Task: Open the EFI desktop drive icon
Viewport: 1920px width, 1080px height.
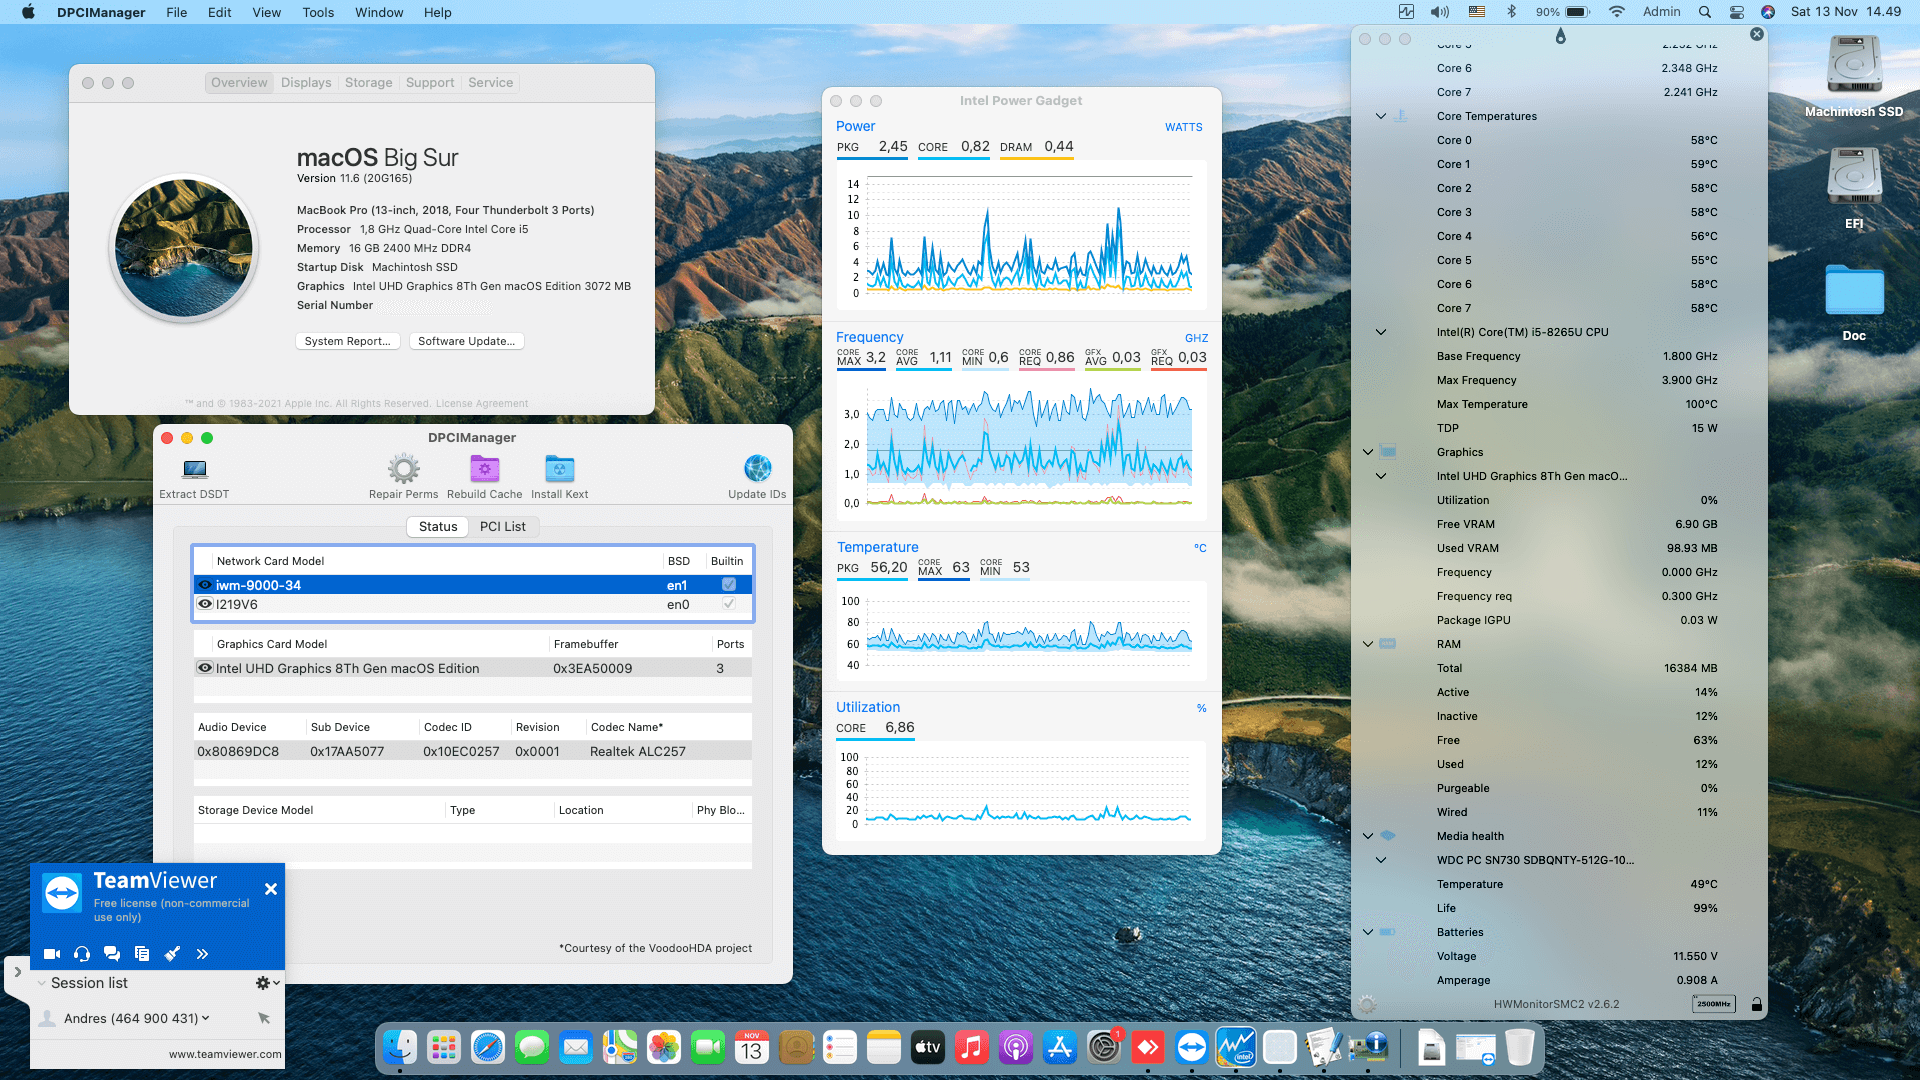Action: tap(1854, 177)
